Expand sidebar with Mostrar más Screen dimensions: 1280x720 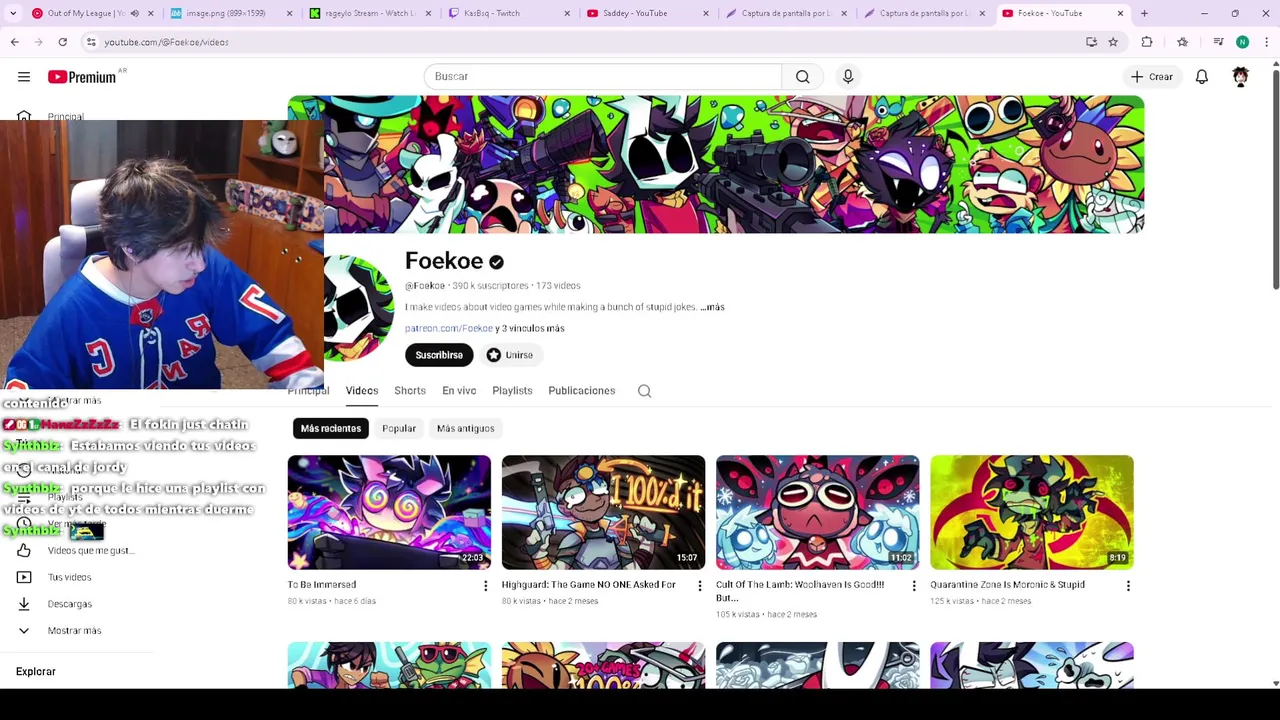74,631
